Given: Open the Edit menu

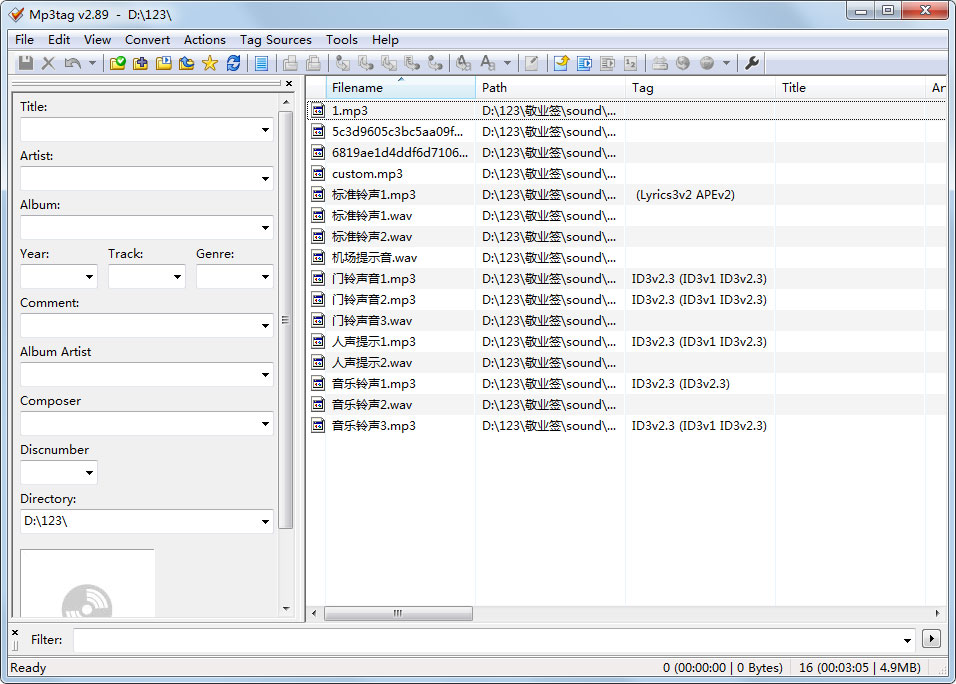Looking at the screenshot, I should pos(59,40).
